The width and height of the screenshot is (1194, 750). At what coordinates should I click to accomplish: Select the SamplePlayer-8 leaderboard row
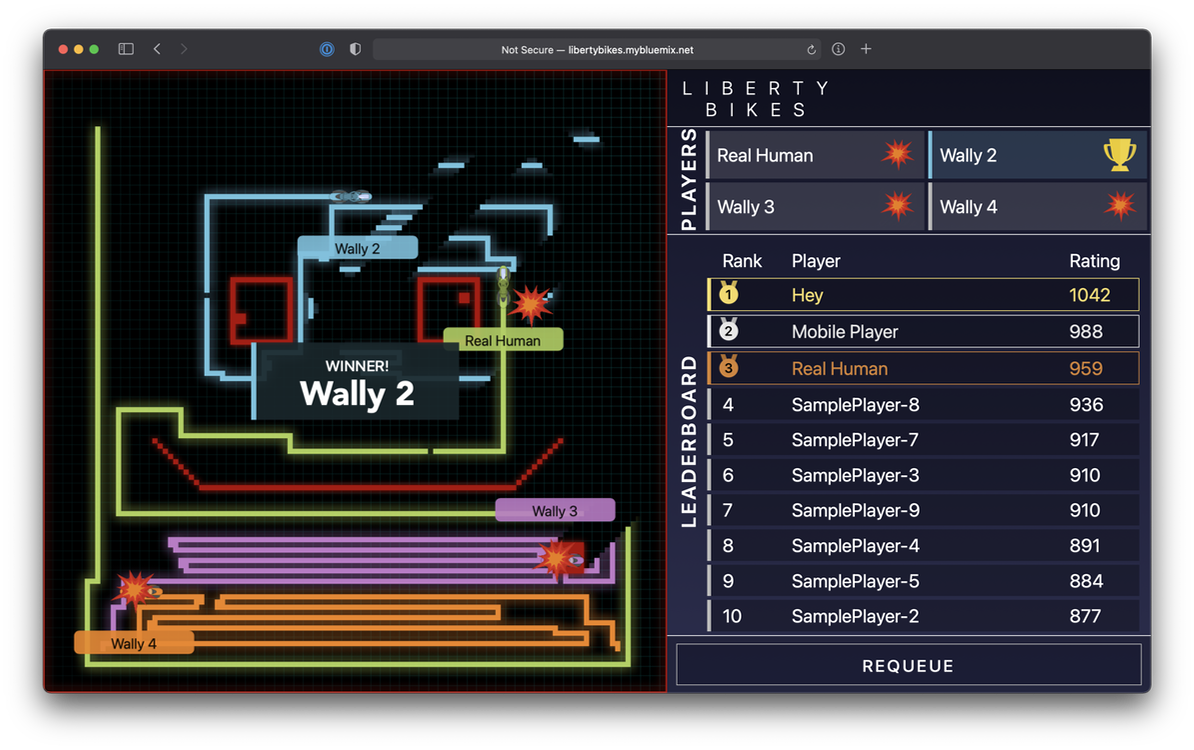(x=923, y=405)
